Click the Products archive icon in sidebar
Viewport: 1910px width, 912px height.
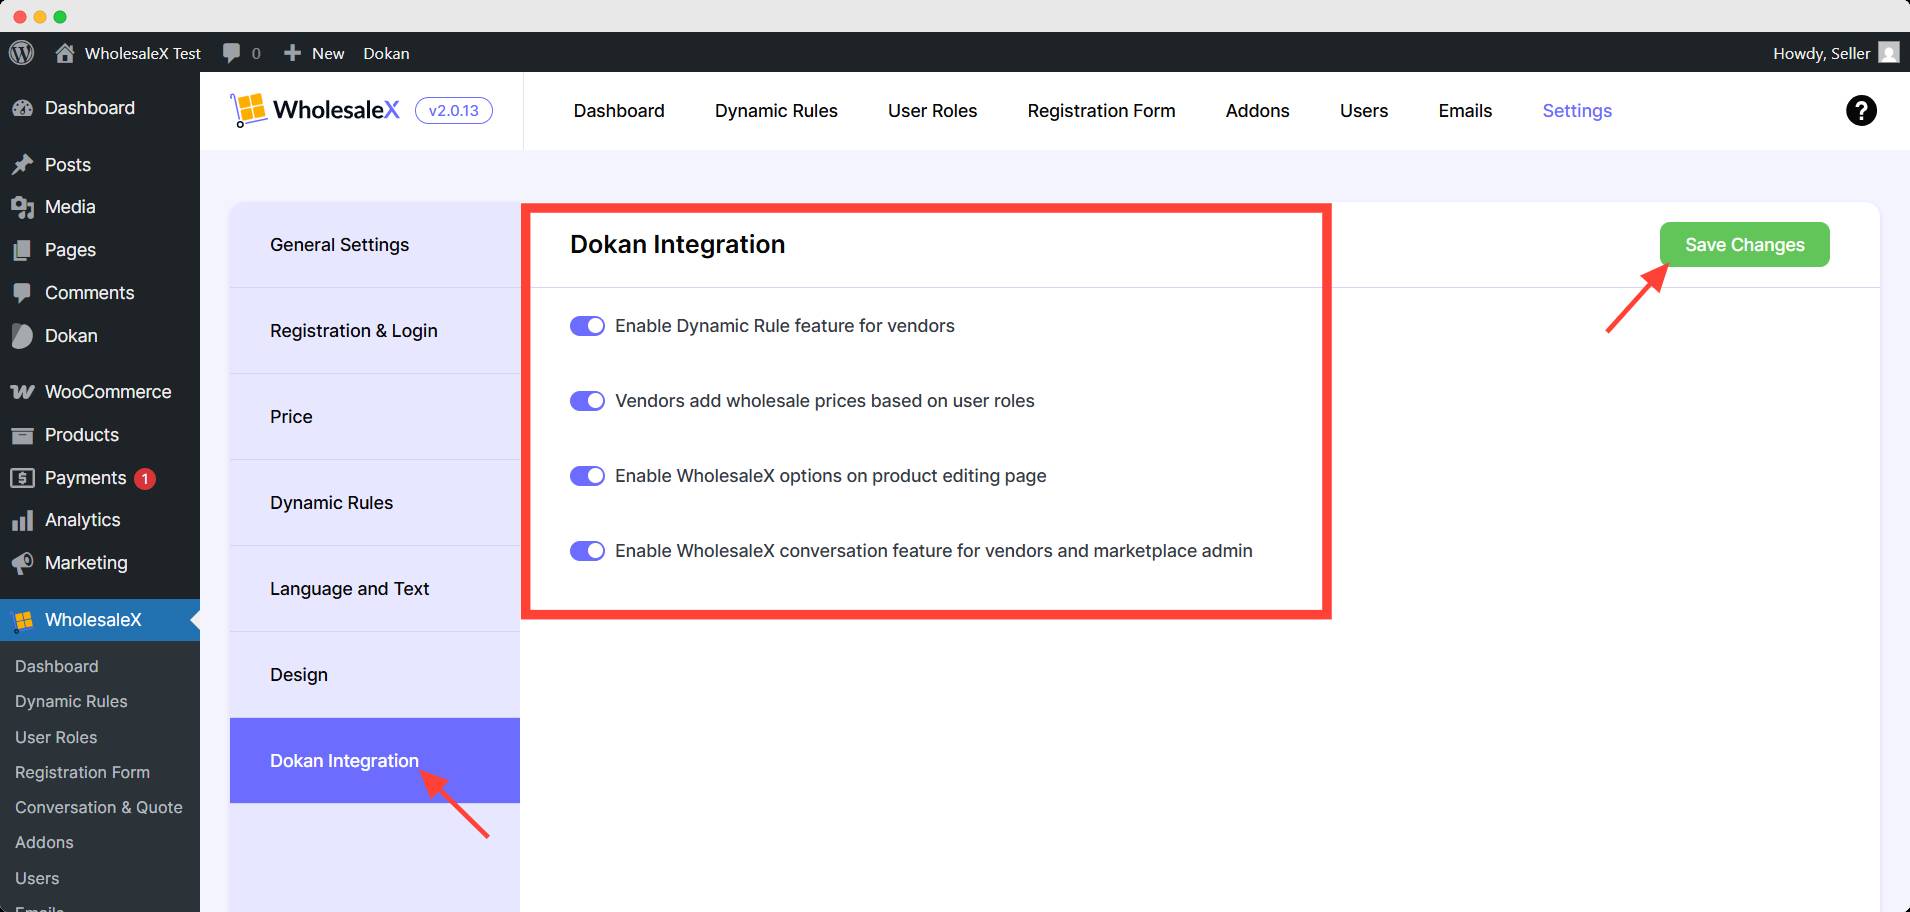[x=22, y=435]
